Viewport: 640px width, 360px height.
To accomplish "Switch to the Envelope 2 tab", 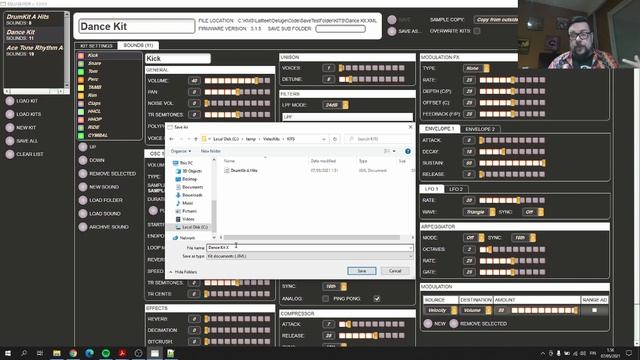I will 480,129.
